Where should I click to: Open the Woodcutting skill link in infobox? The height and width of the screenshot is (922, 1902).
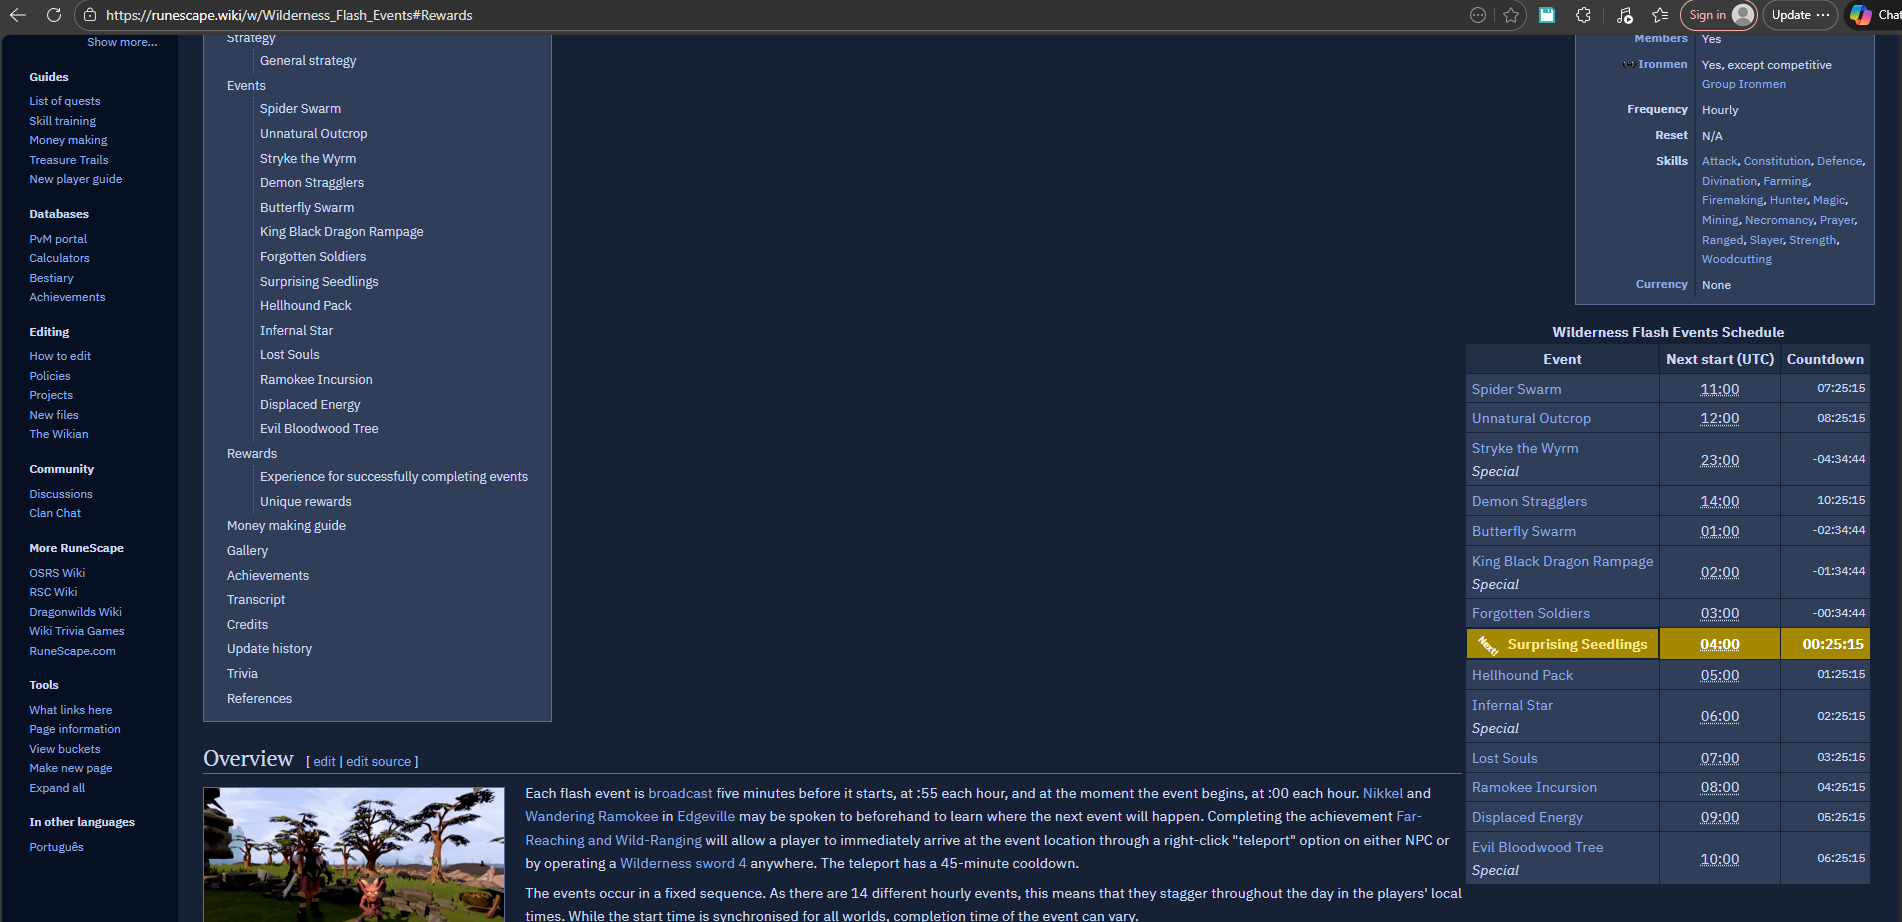pos(1737,259)
